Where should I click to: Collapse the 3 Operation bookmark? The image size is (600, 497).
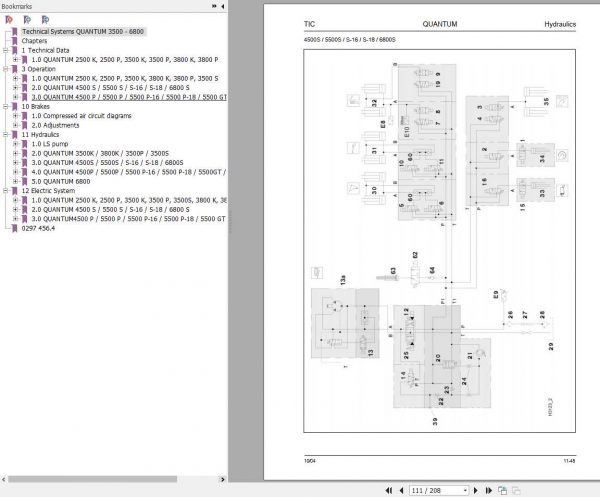[5, 69]
